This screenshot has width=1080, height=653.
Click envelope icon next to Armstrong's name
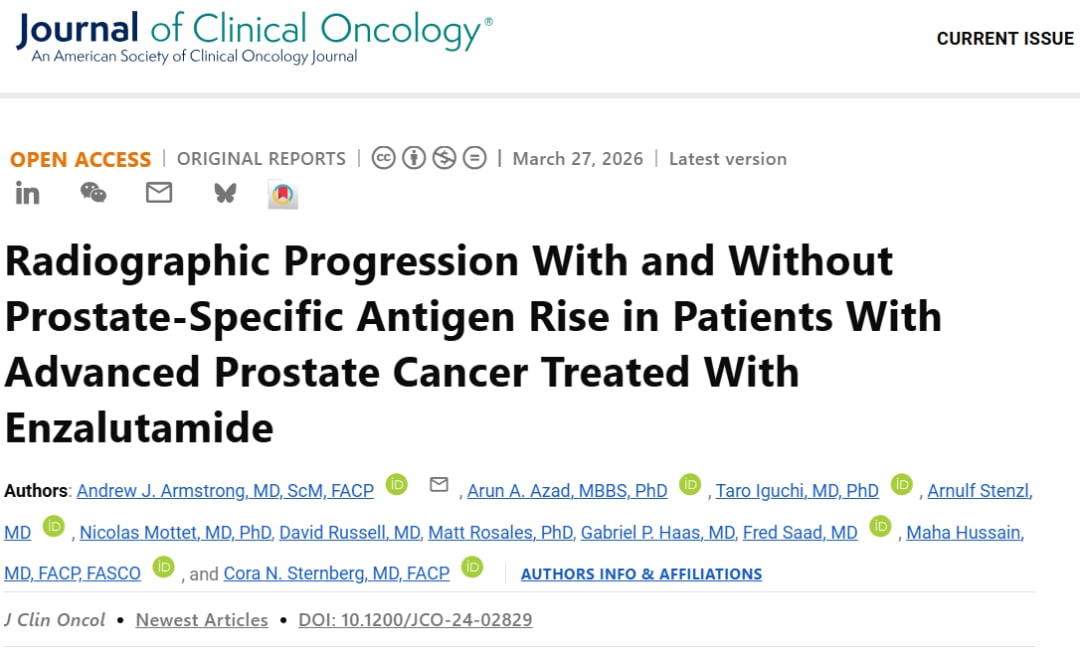point(439,485)
